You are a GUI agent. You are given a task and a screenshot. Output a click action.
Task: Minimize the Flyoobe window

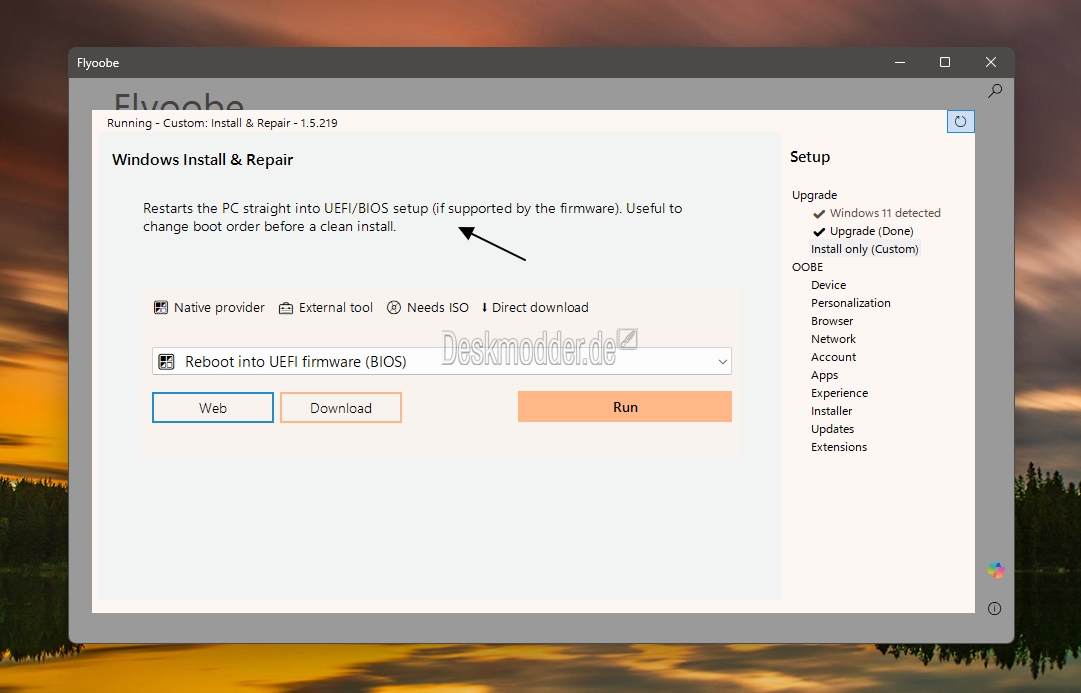(900, 62)
